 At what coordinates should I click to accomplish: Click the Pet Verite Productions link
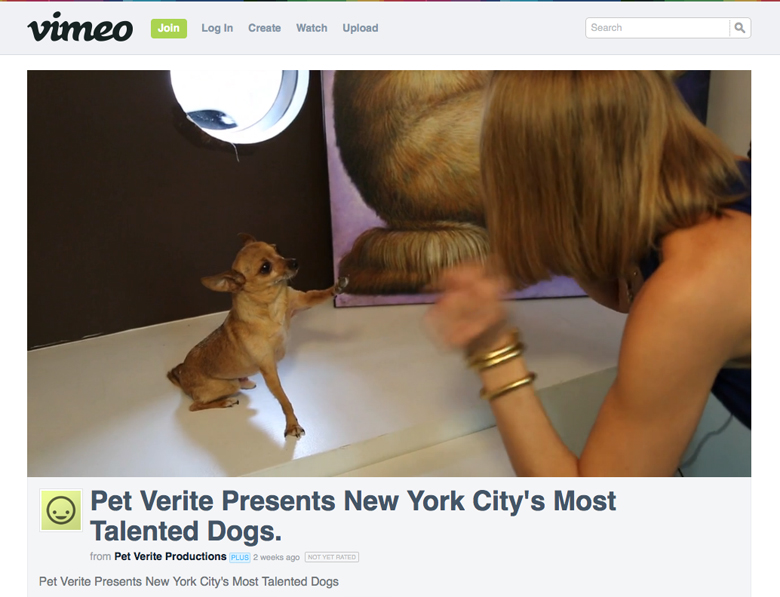pyautogui.click(x=170, y=557)
